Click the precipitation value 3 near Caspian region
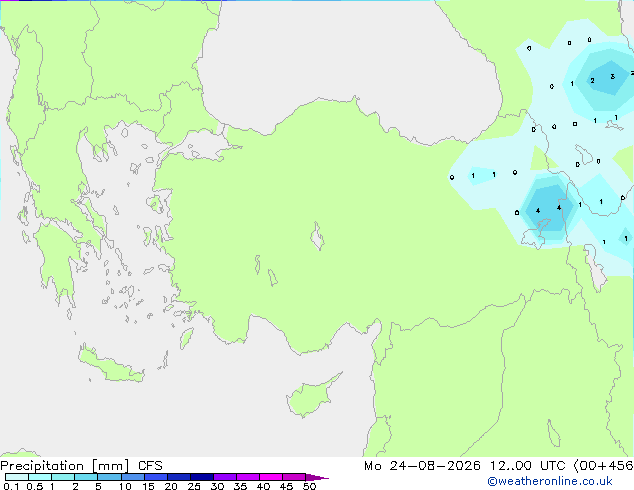 coord(613,76)
